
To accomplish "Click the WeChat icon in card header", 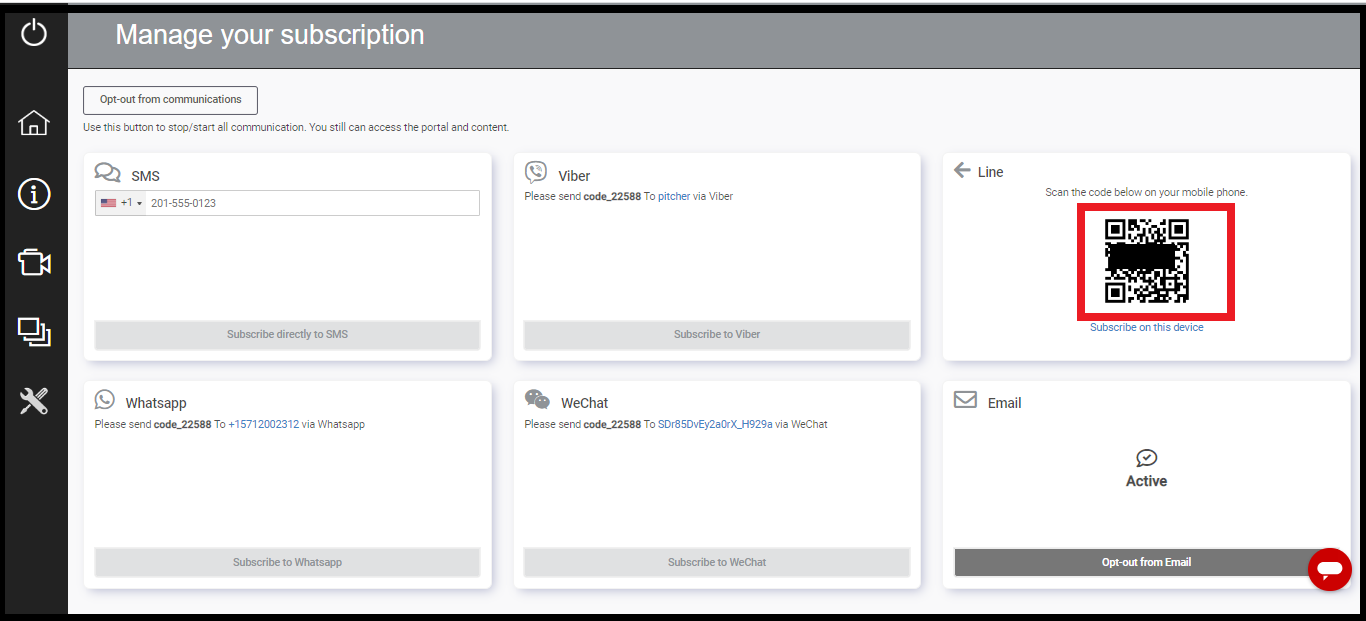I will [x=537, y=400].
